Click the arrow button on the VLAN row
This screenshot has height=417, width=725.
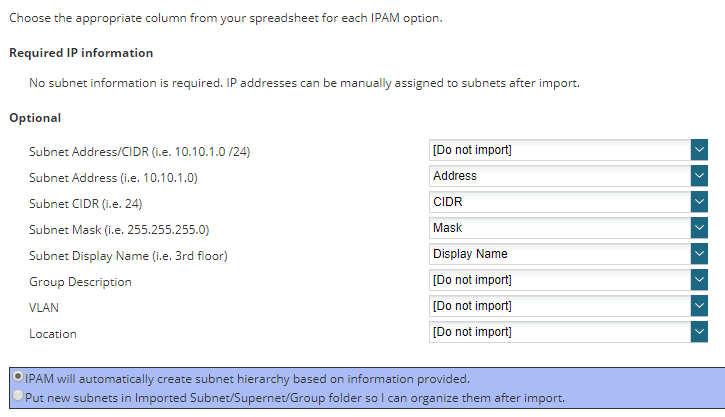(698, 306)
